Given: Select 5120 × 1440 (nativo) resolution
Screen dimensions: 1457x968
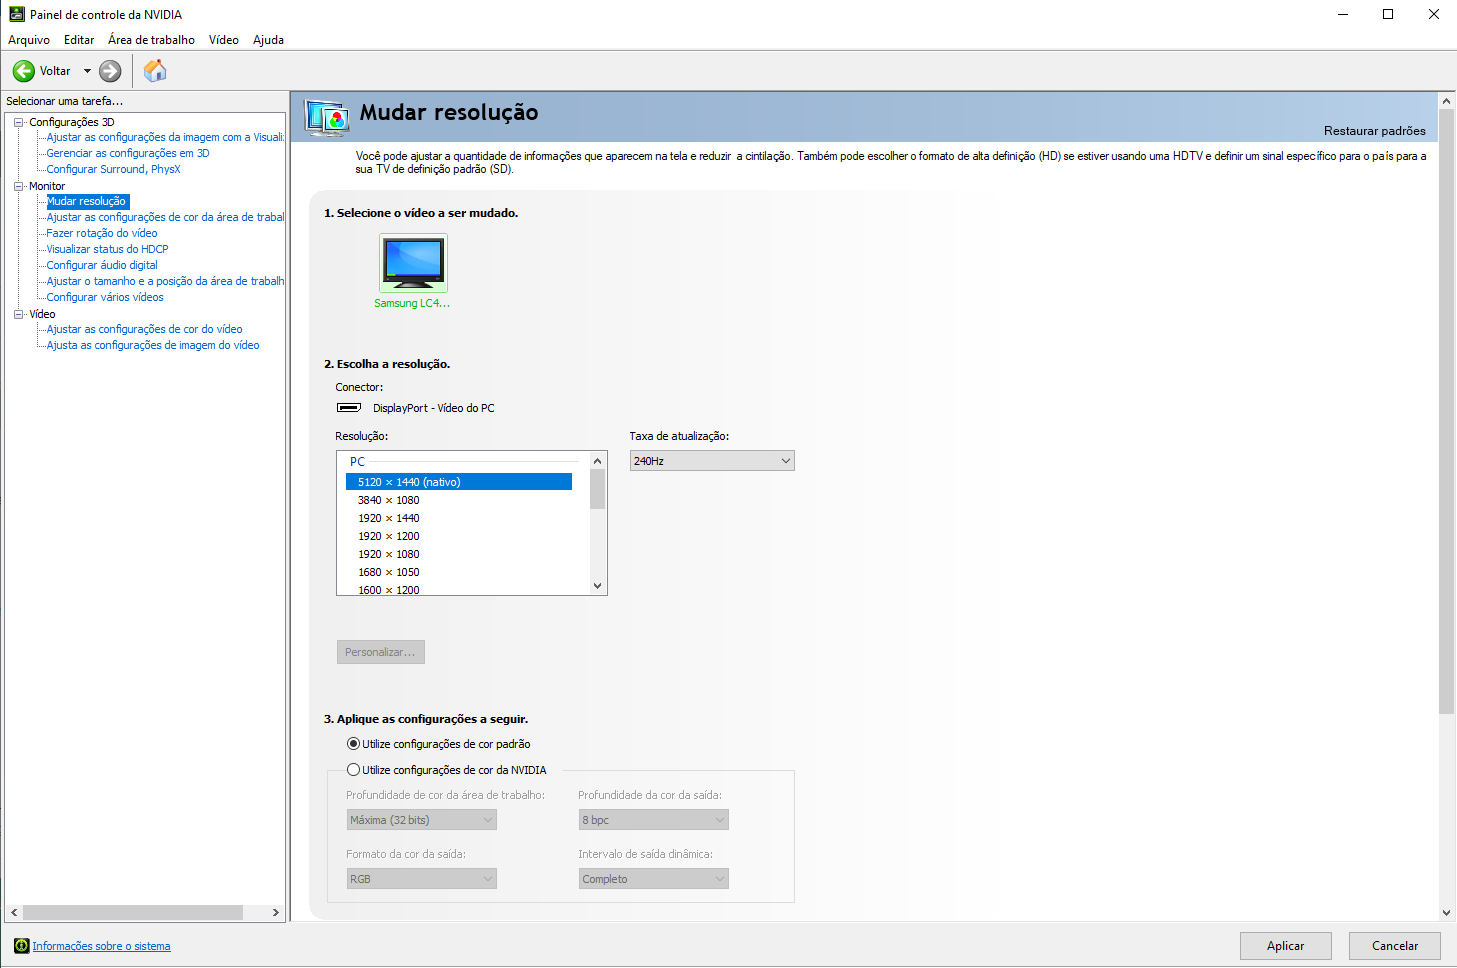Looking at the screenshot, I should point(459,482).
